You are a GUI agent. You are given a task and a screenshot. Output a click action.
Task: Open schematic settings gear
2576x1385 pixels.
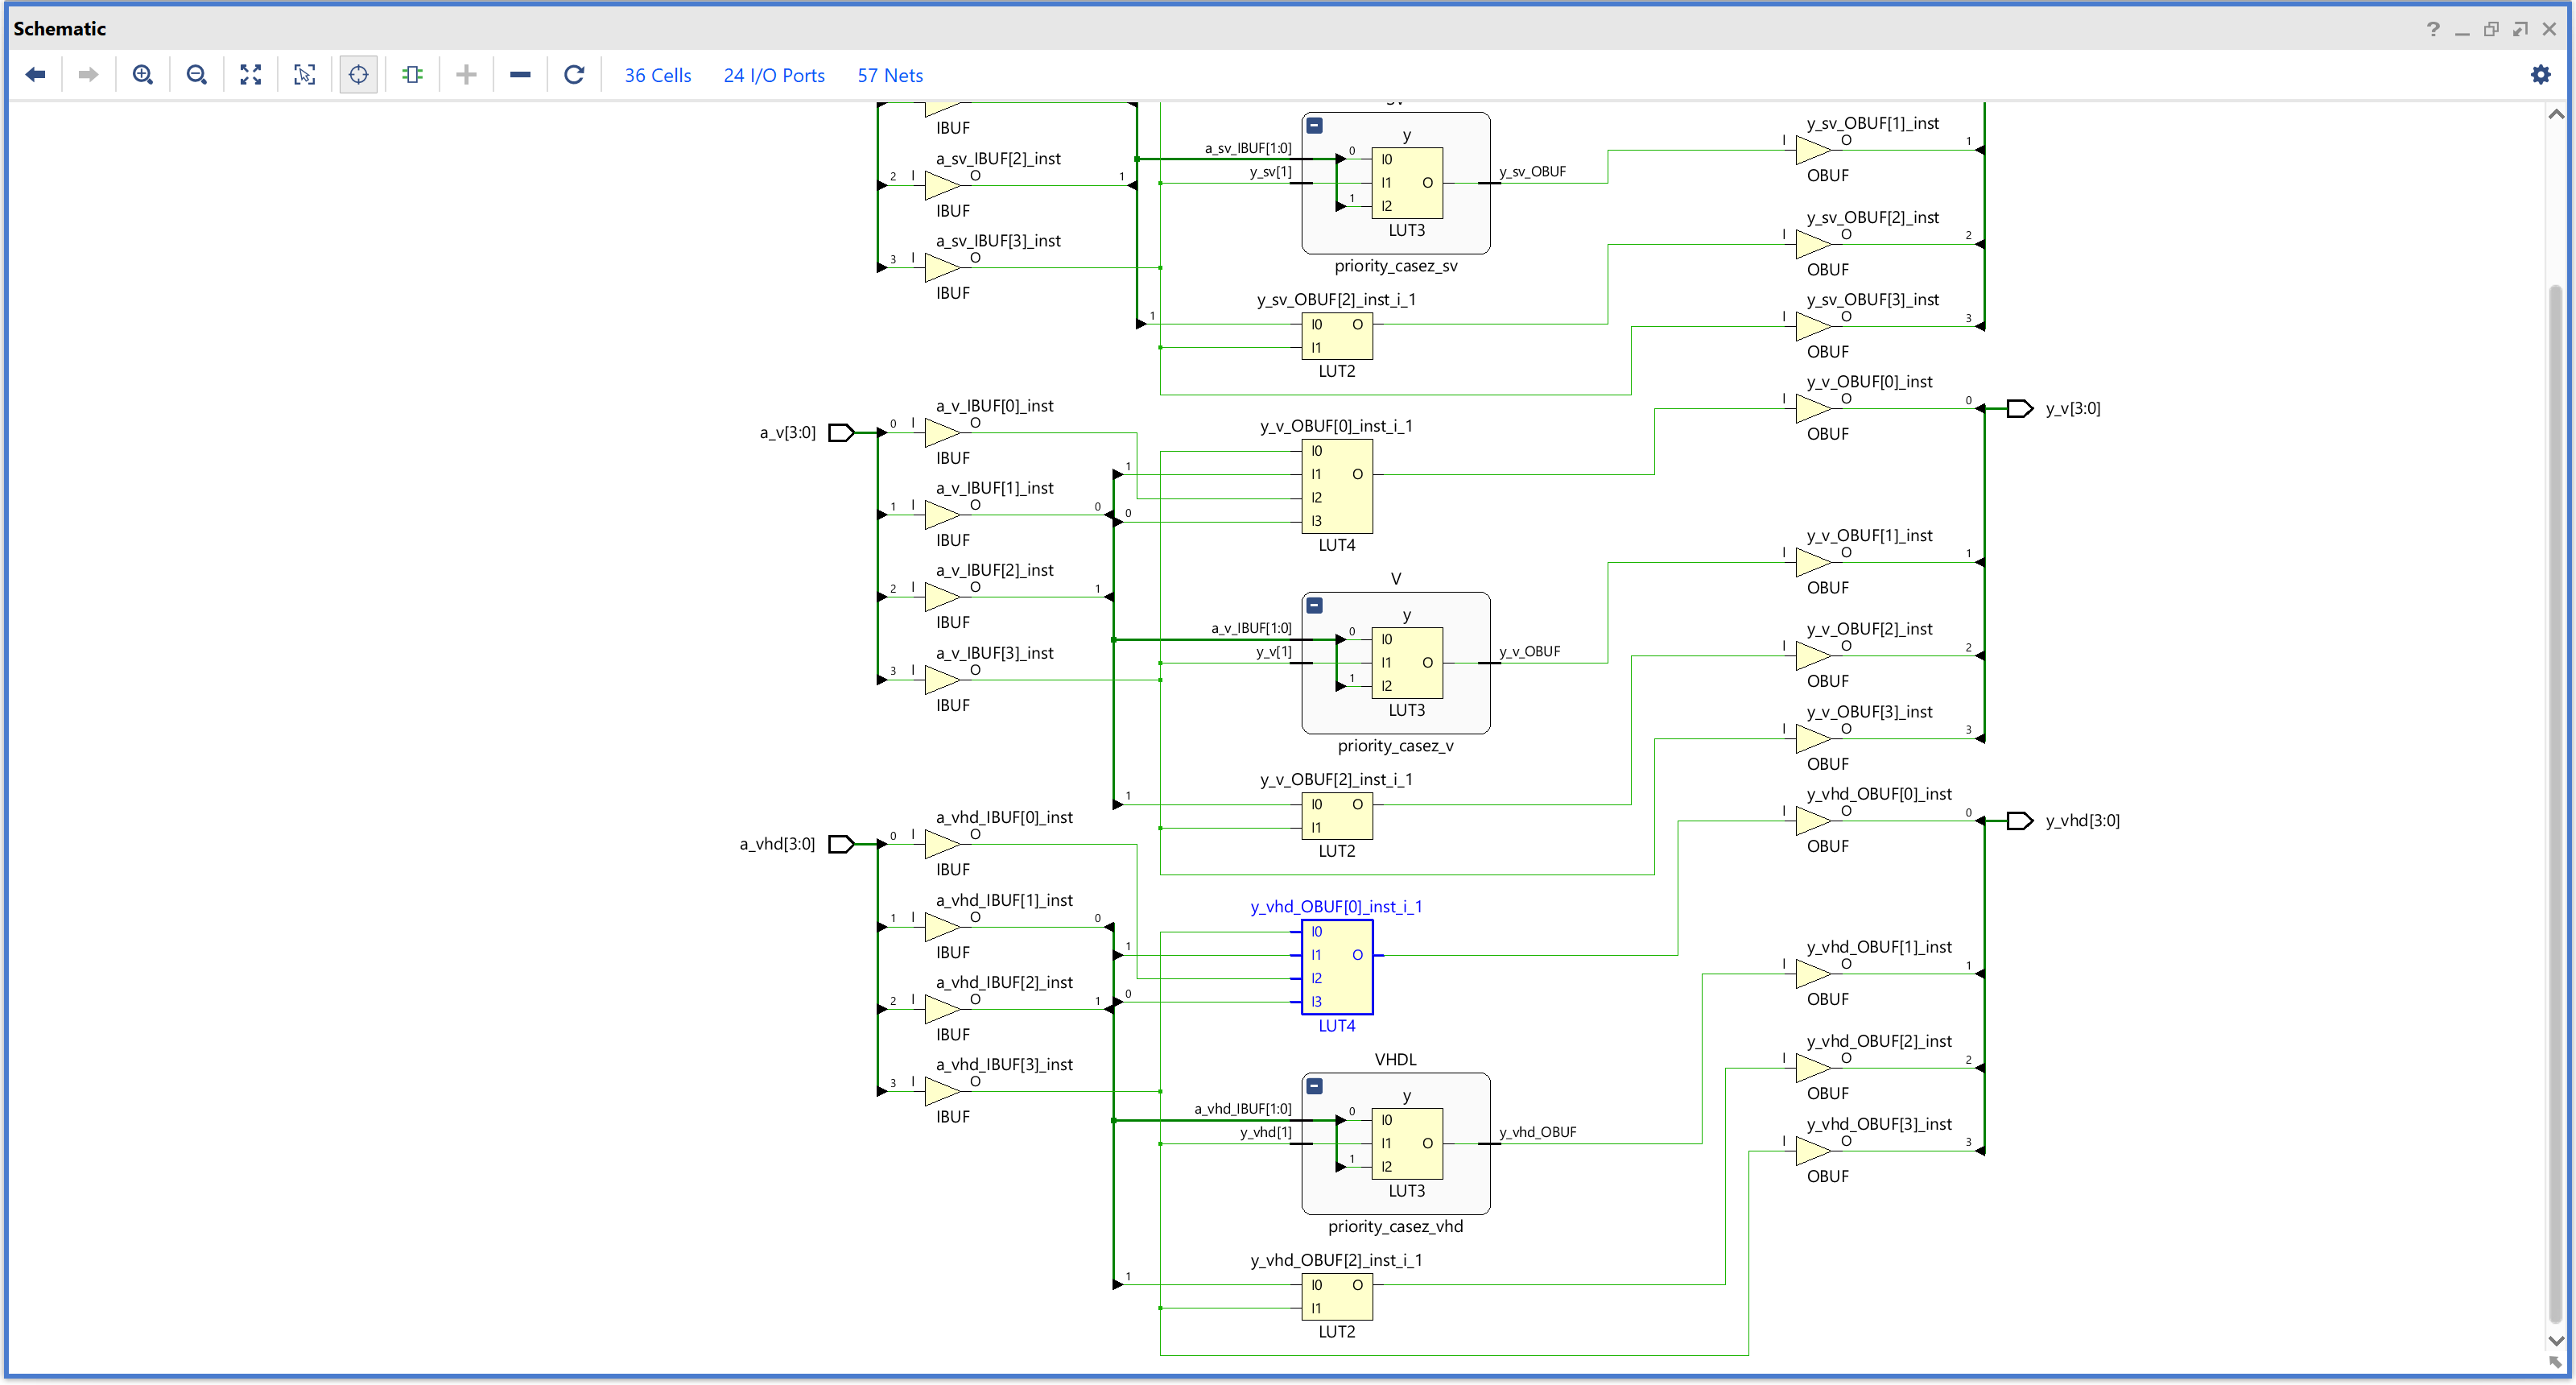[2540, 75]
